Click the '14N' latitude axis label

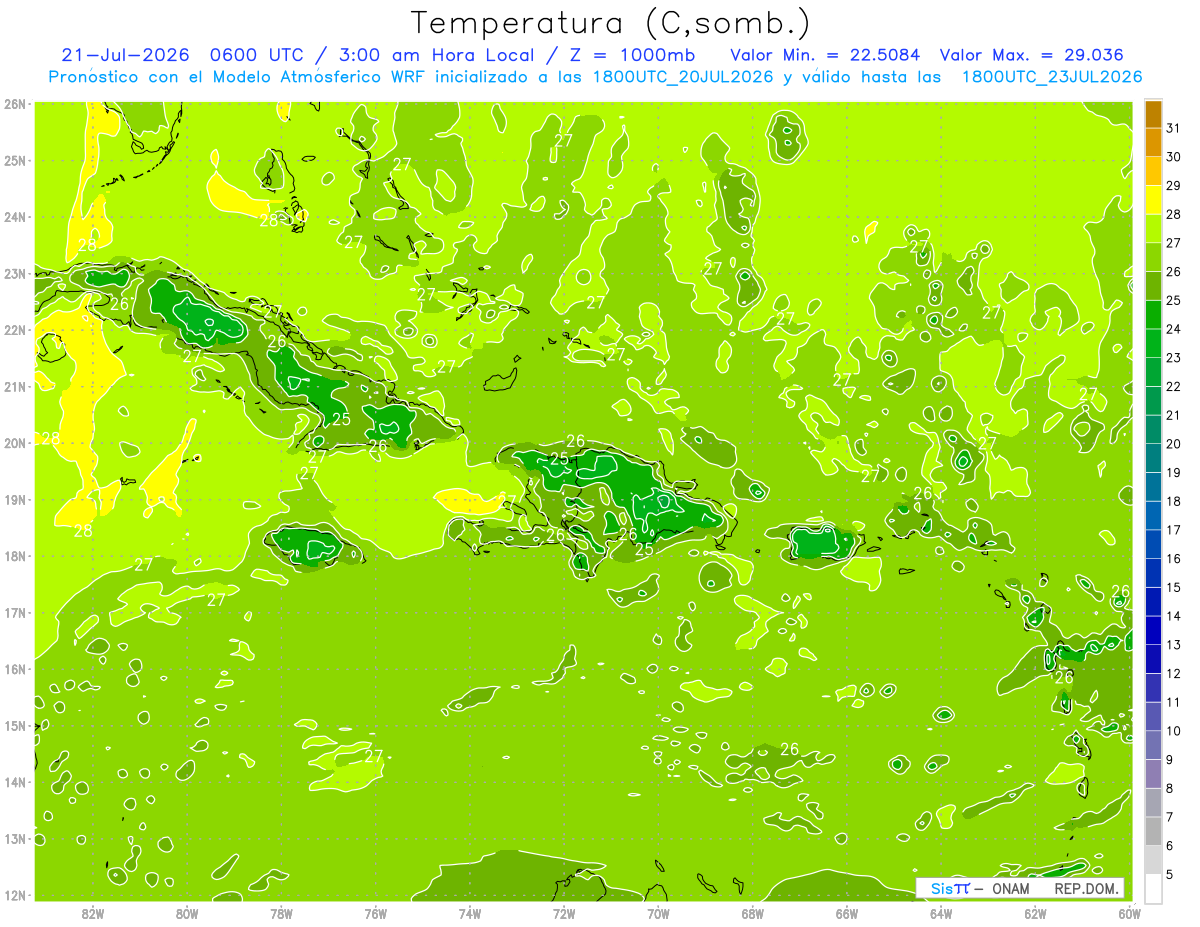[15, 782]
